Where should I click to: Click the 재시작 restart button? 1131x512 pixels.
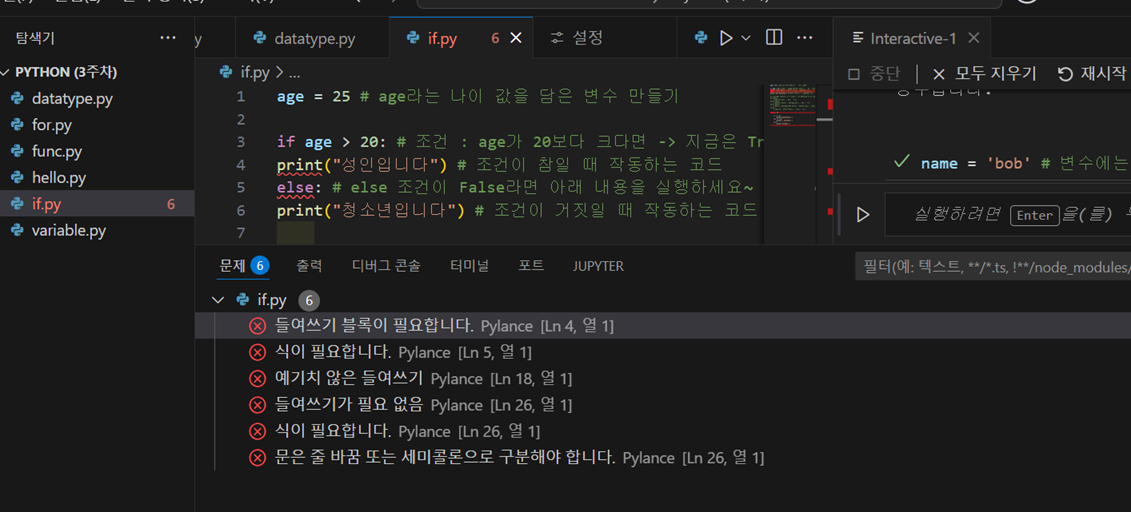coord(1092,74)
